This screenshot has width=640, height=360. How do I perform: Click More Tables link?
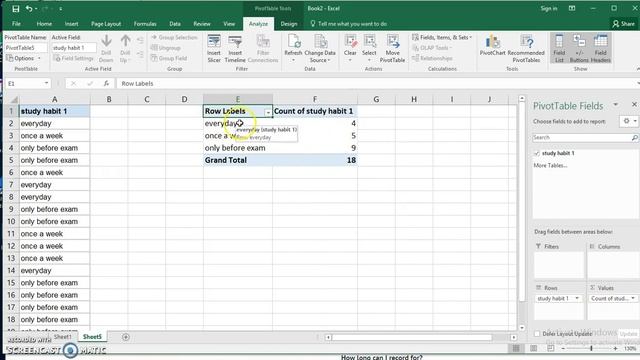point(550,166)
